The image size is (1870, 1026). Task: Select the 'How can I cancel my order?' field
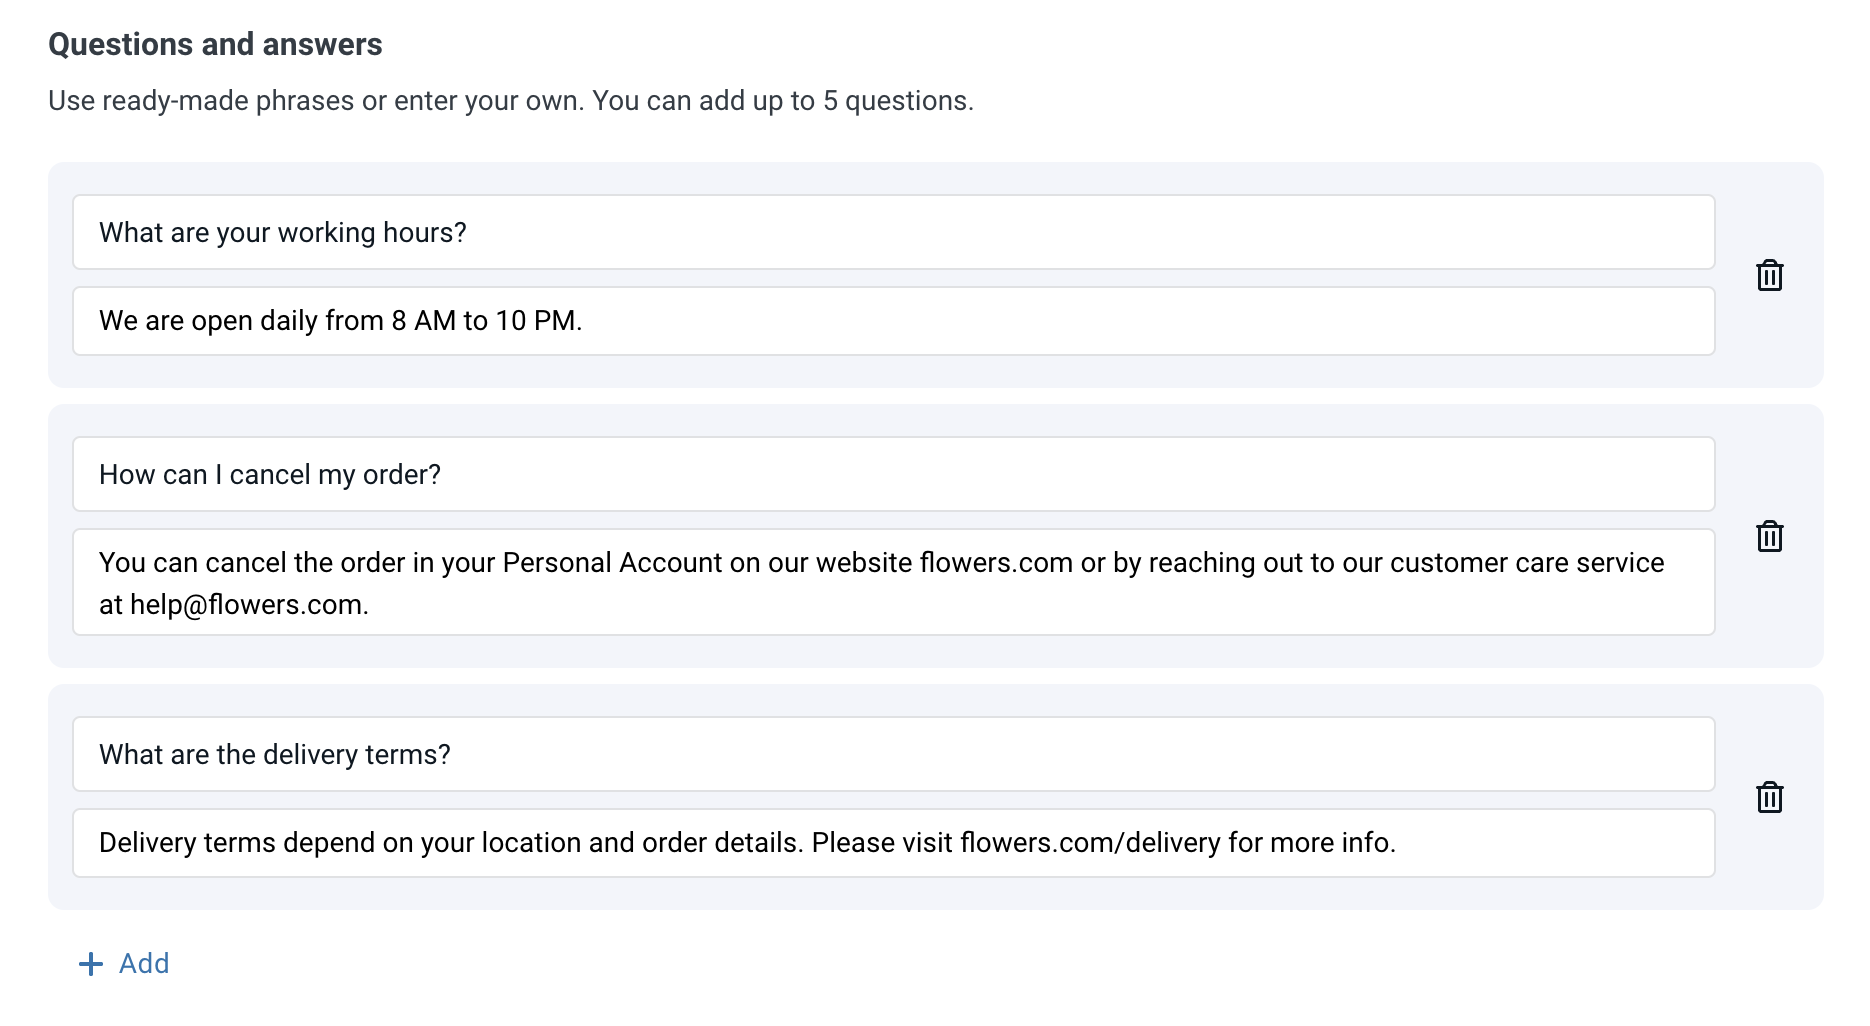click(x=893, y=474)
